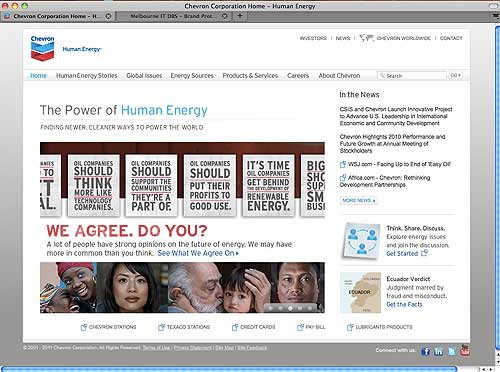
Task: Click the Human Energy tagline beside logo
Action: 82,49
